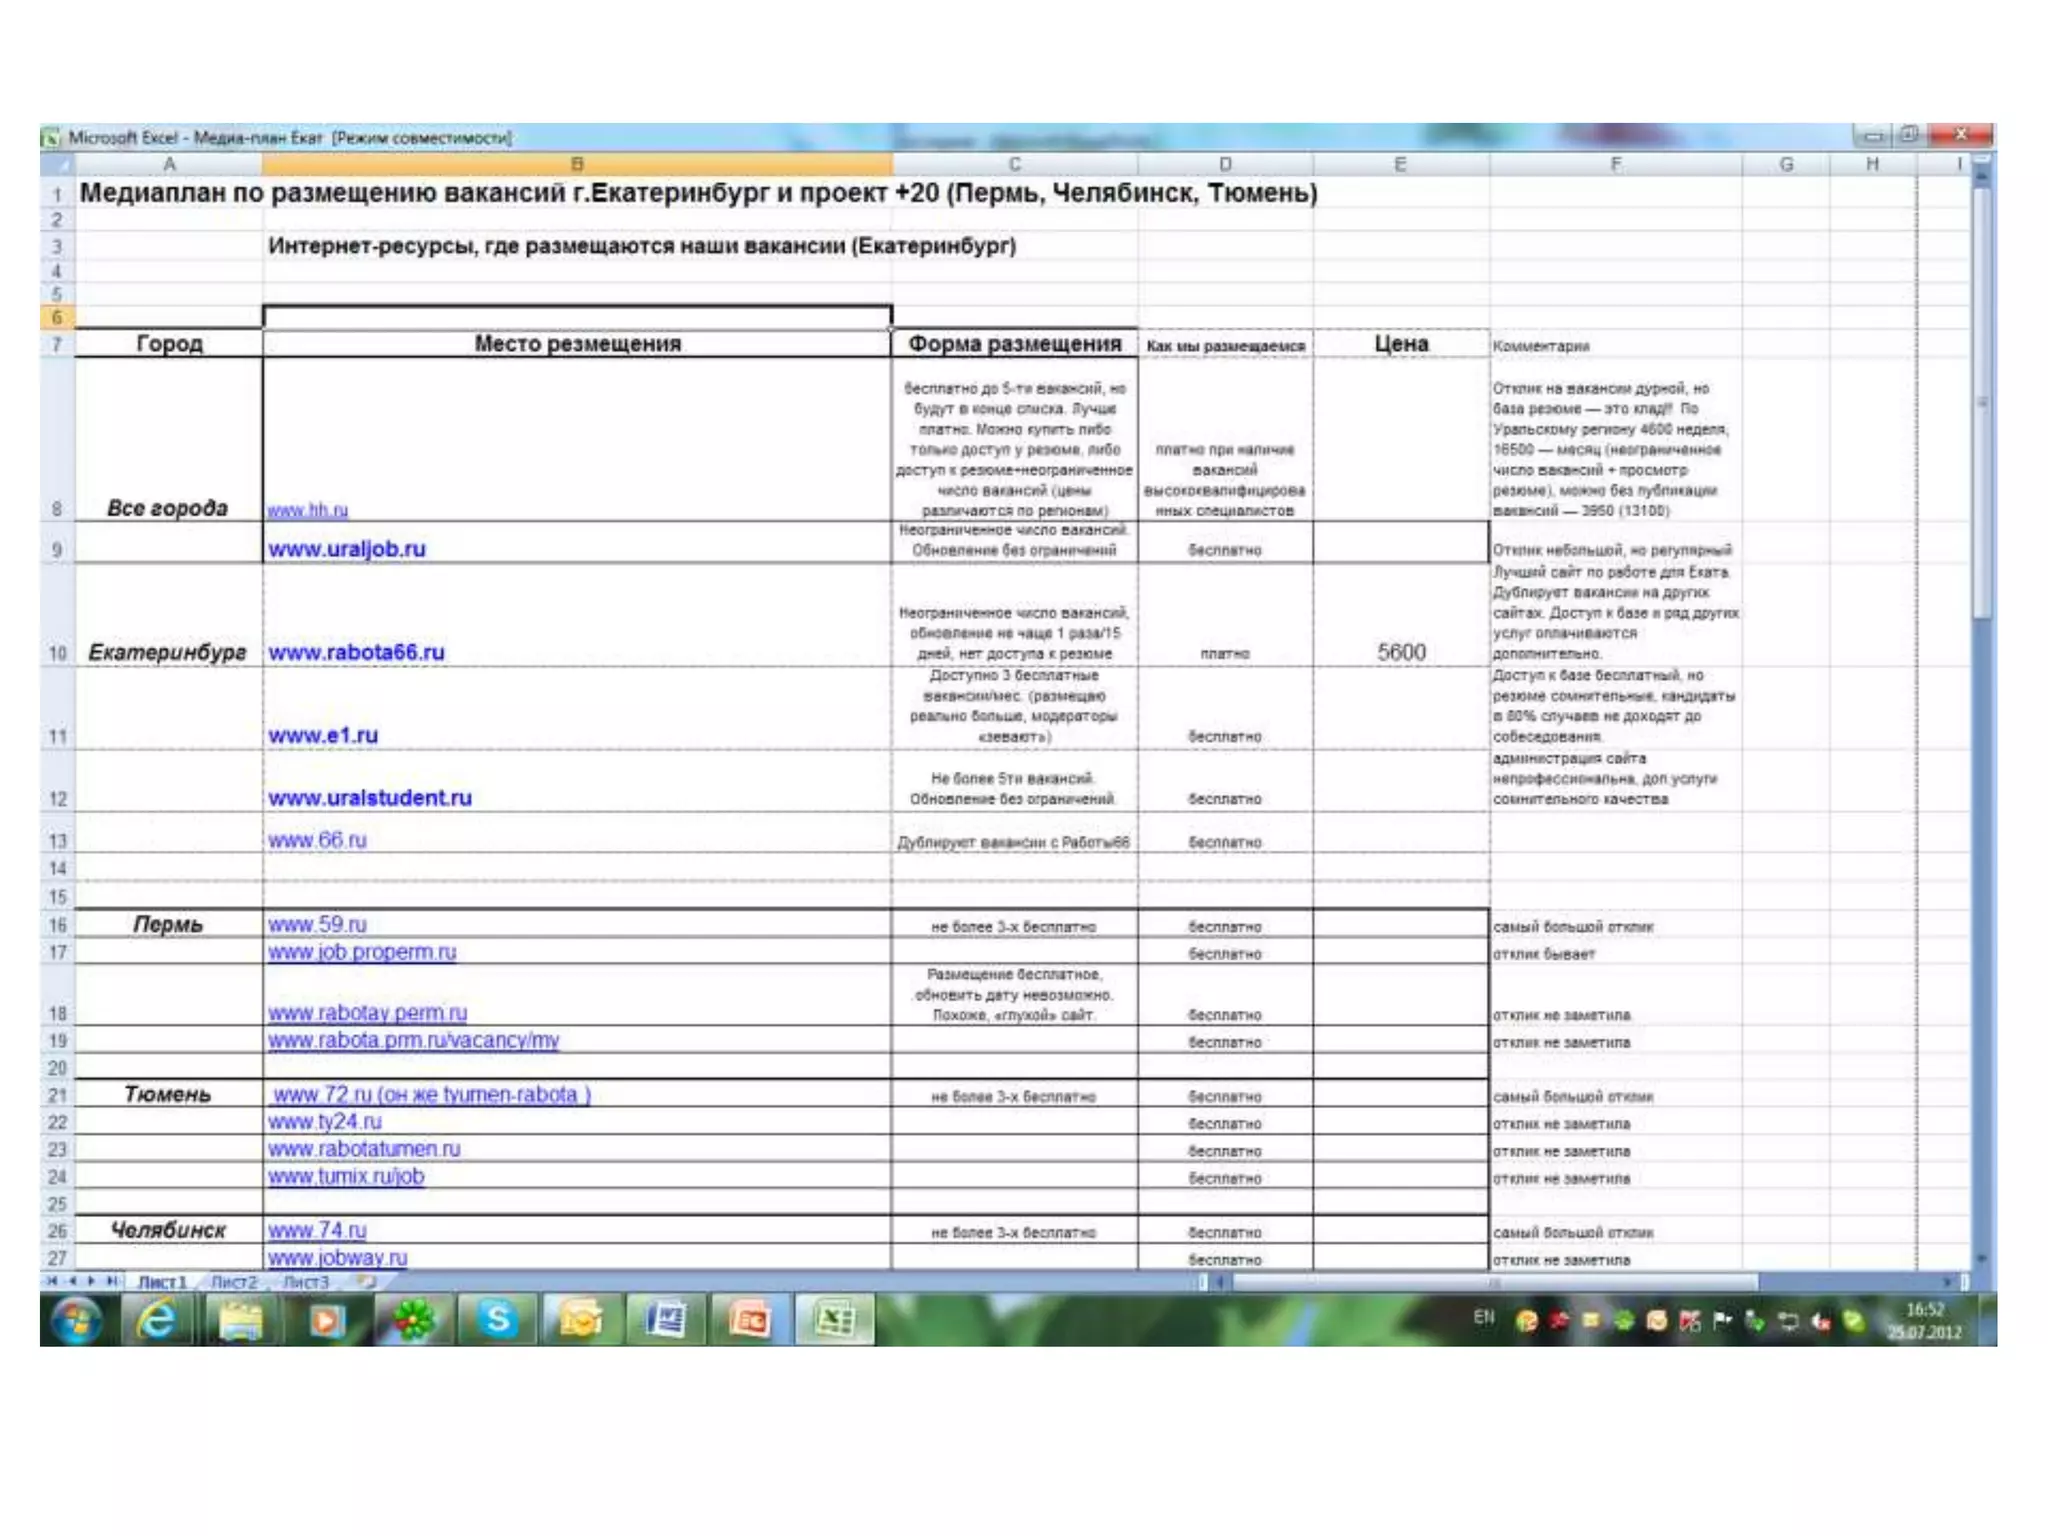Image resolution: width=2048 pixels, height=1536 pixels.
Task: Switch to Word via taskbar icon
Action: (x=665, y=1320)
